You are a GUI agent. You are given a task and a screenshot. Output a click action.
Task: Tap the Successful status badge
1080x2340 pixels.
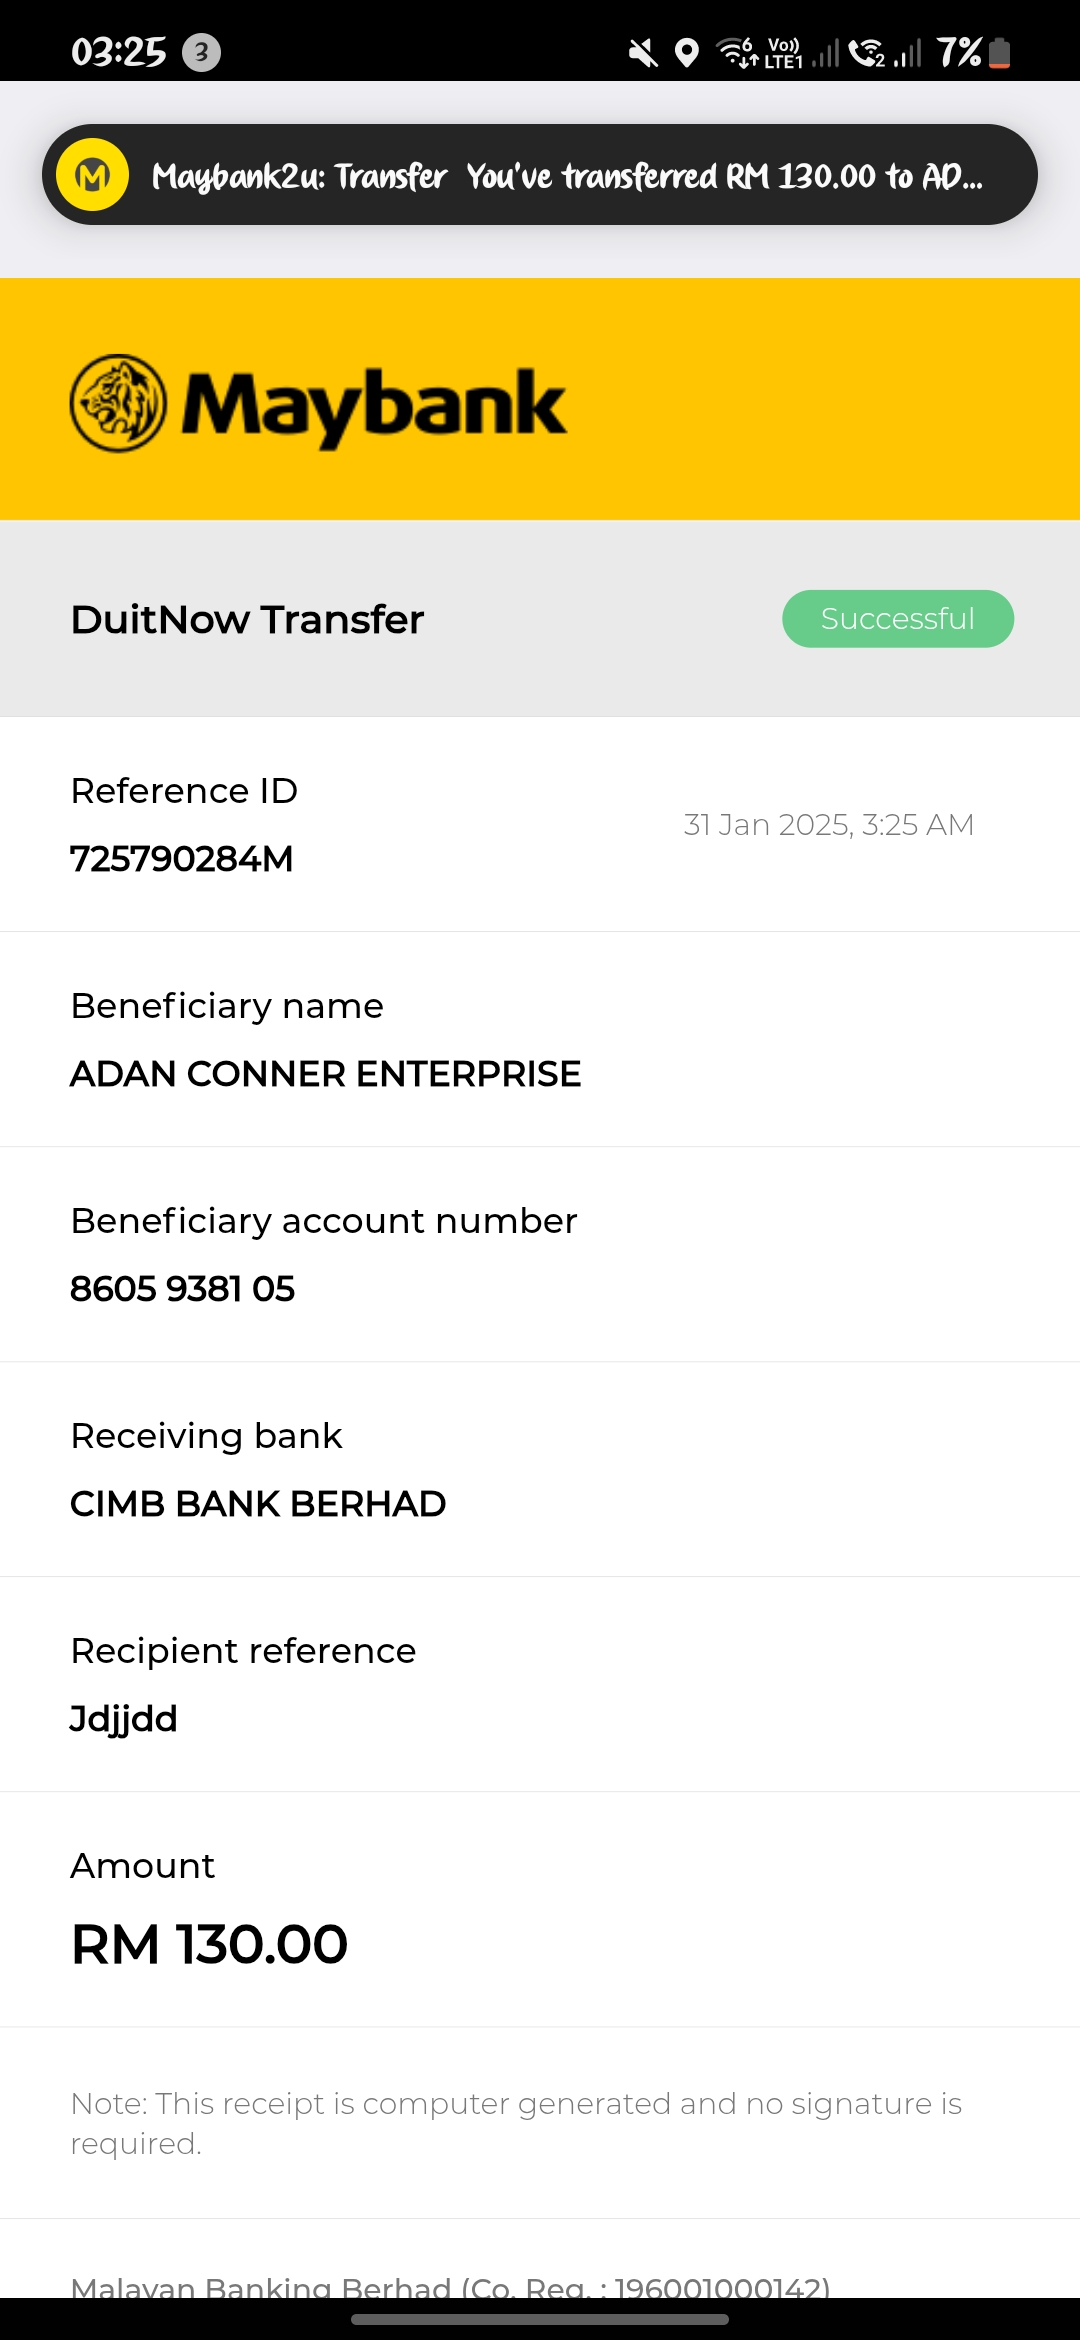(897, 619)
